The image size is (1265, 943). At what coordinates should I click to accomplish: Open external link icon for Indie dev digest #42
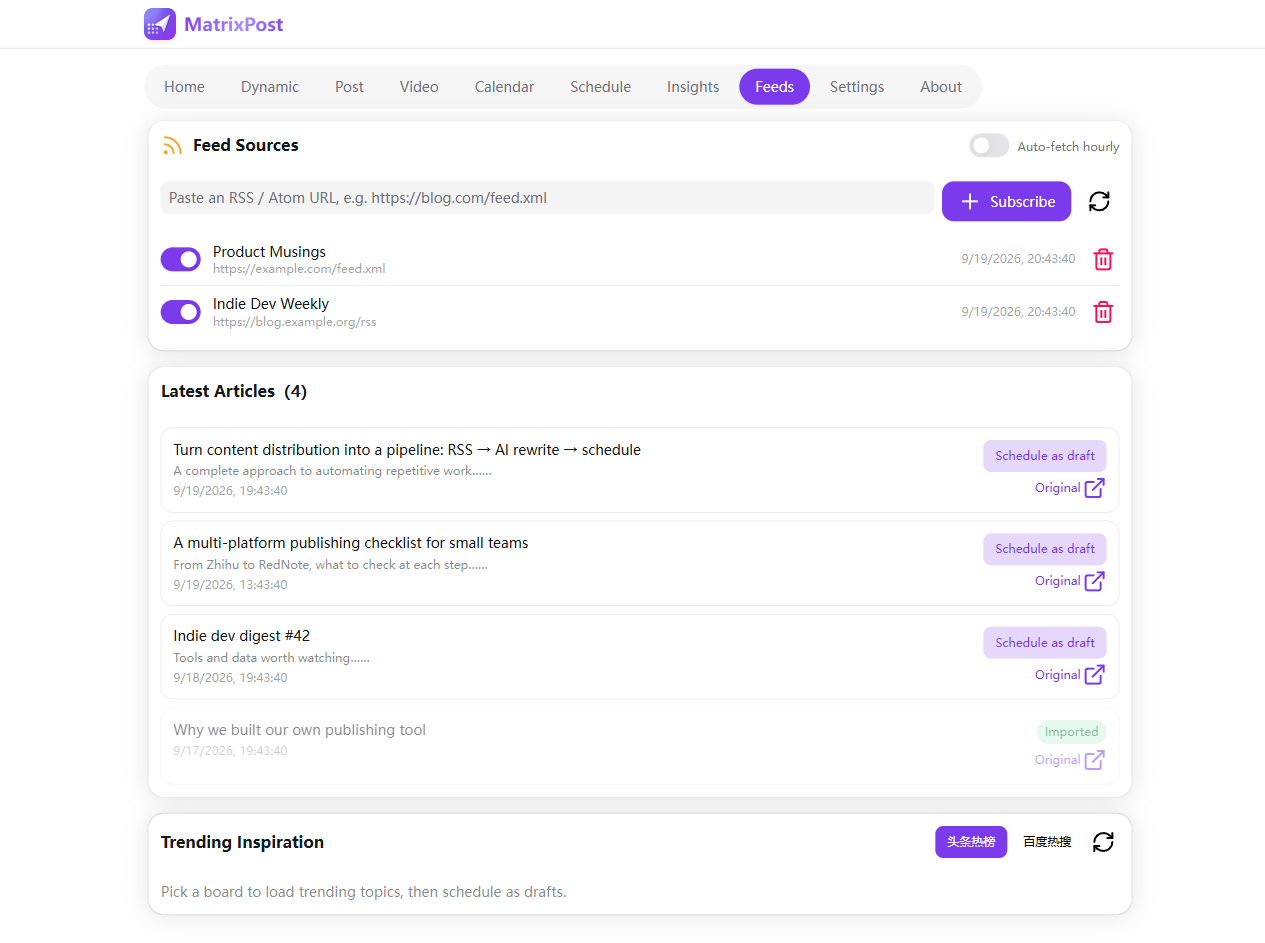pyautogui.click(x=1095, y=675)
